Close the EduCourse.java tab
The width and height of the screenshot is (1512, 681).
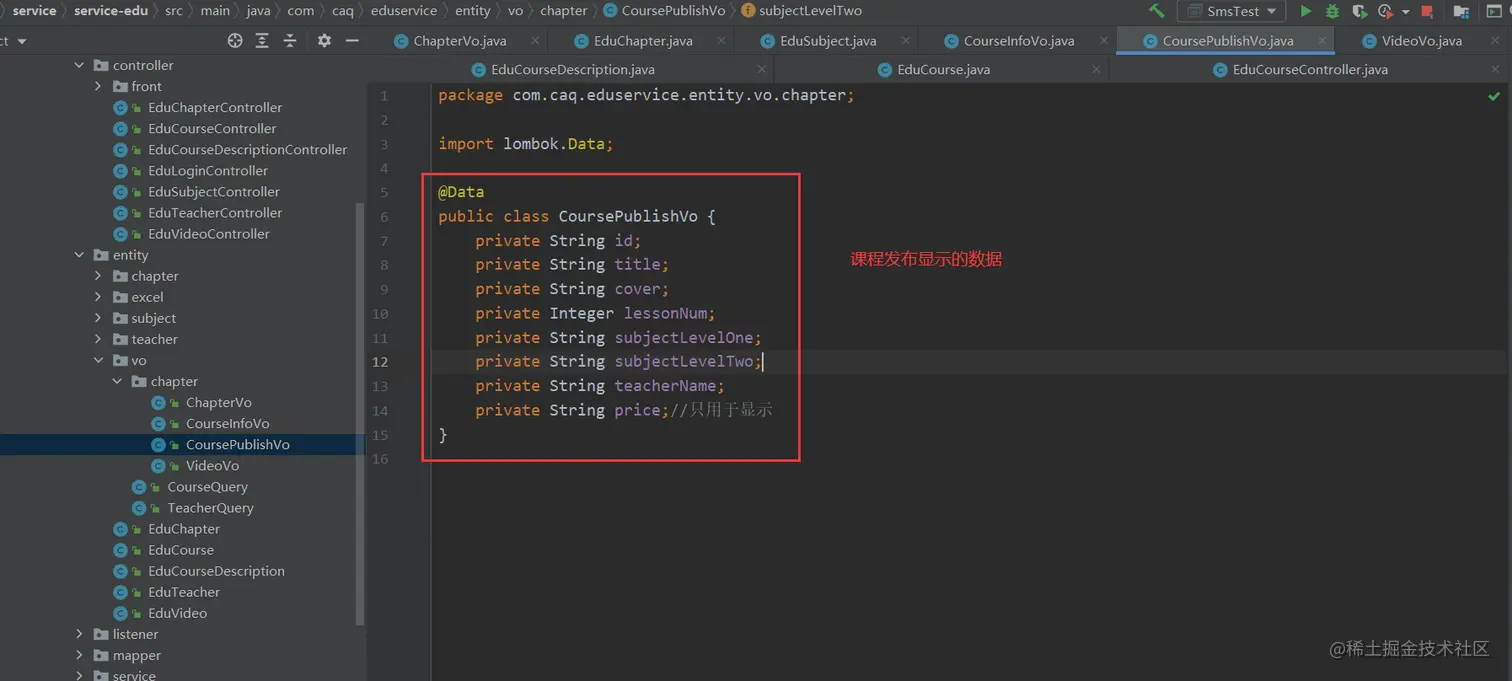click(1096, 69)
